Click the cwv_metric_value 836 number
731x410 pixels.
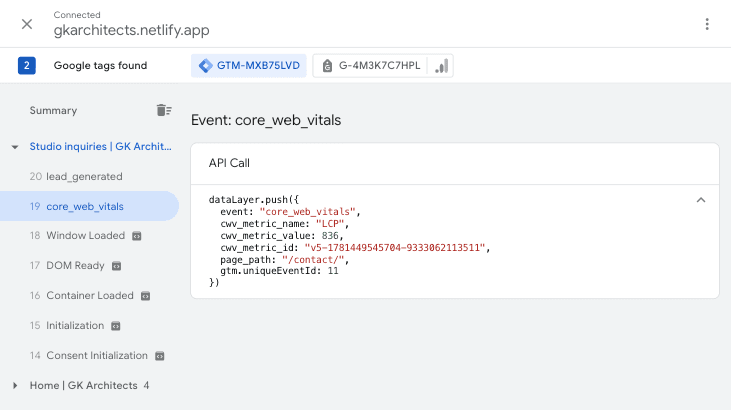330,236
